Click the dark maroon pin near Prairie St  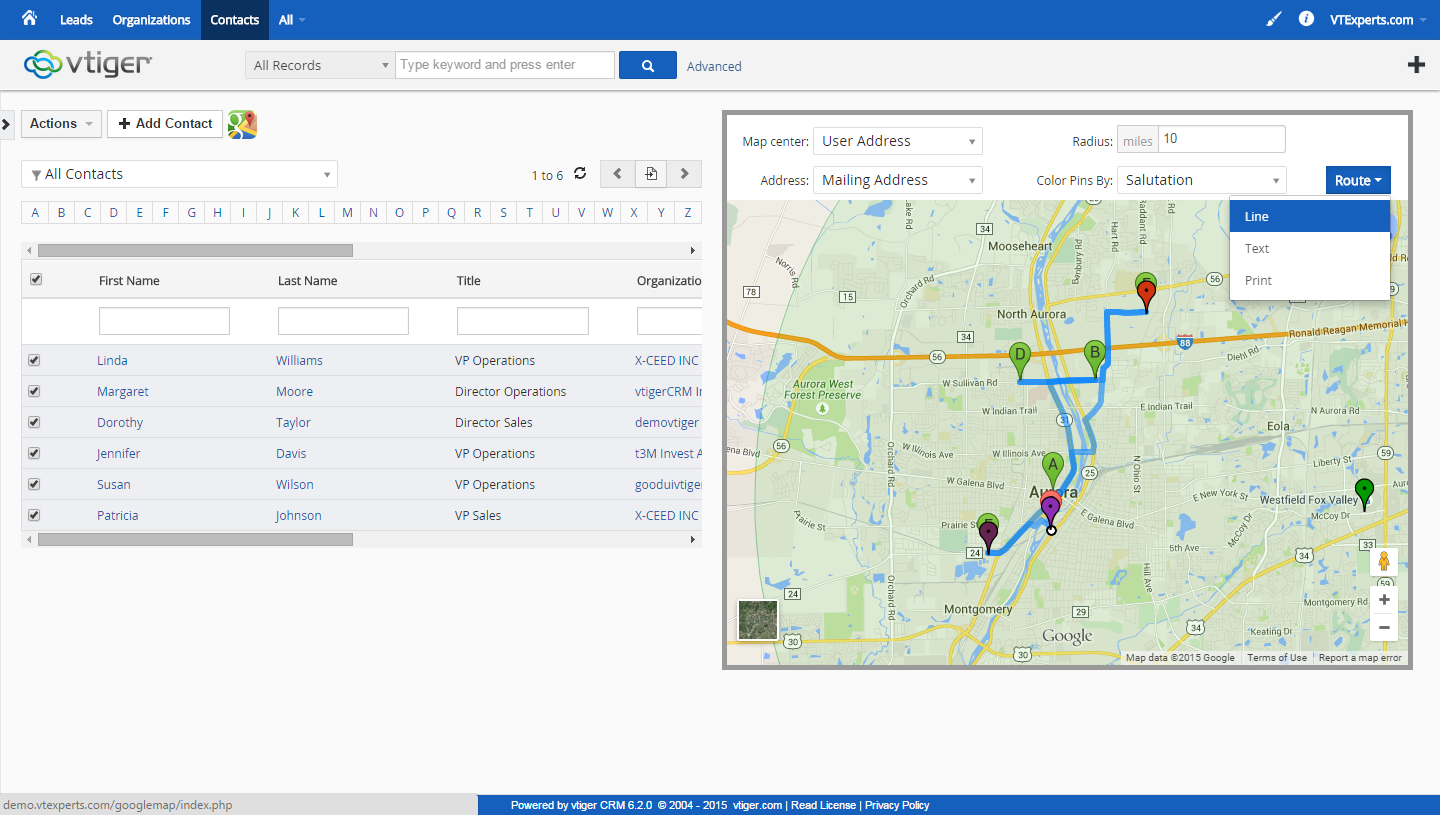(989, 537)
